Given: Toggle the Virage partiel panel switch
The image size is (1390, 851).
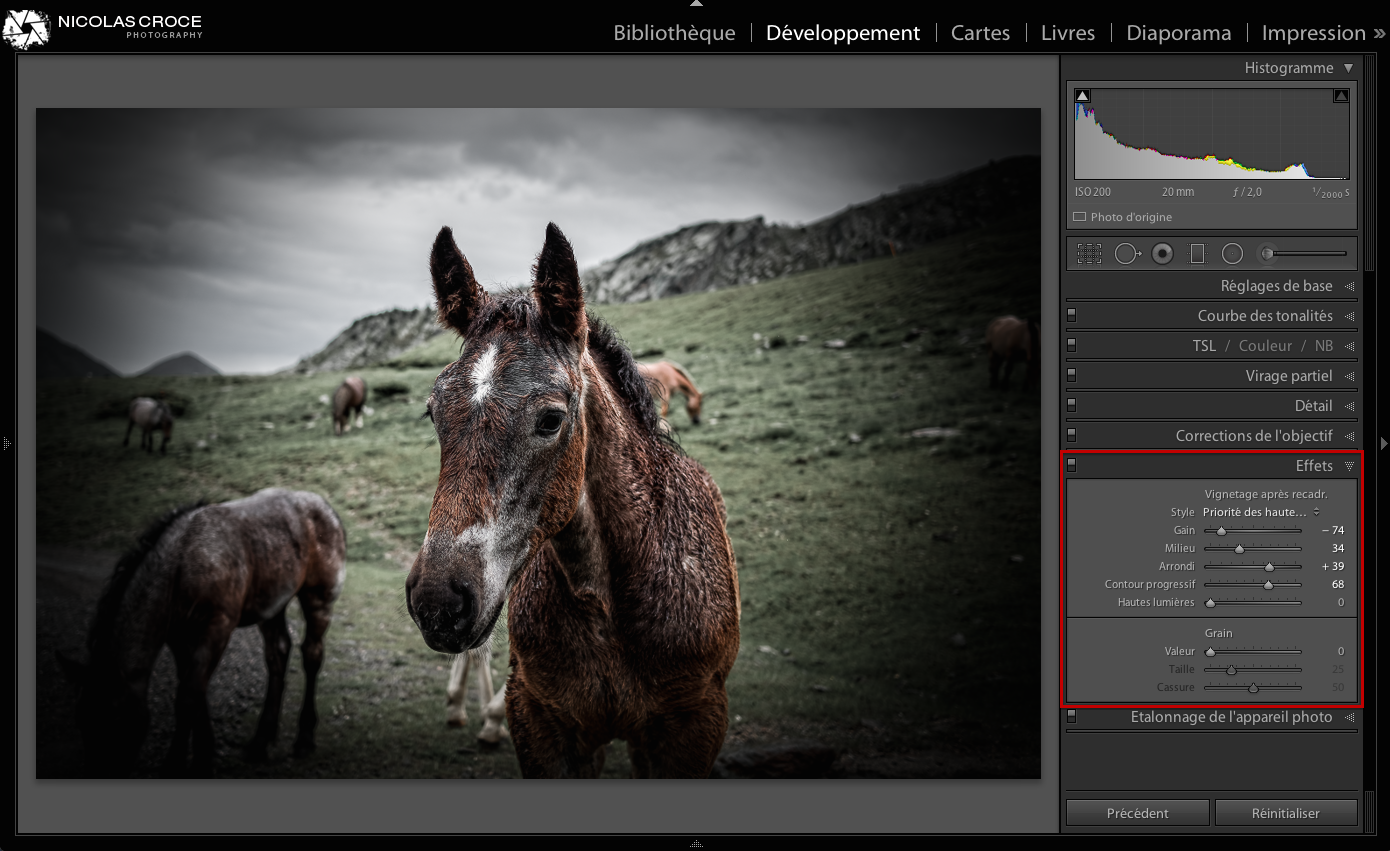Looking at the screenshot, I should [x=1073, y=375].
